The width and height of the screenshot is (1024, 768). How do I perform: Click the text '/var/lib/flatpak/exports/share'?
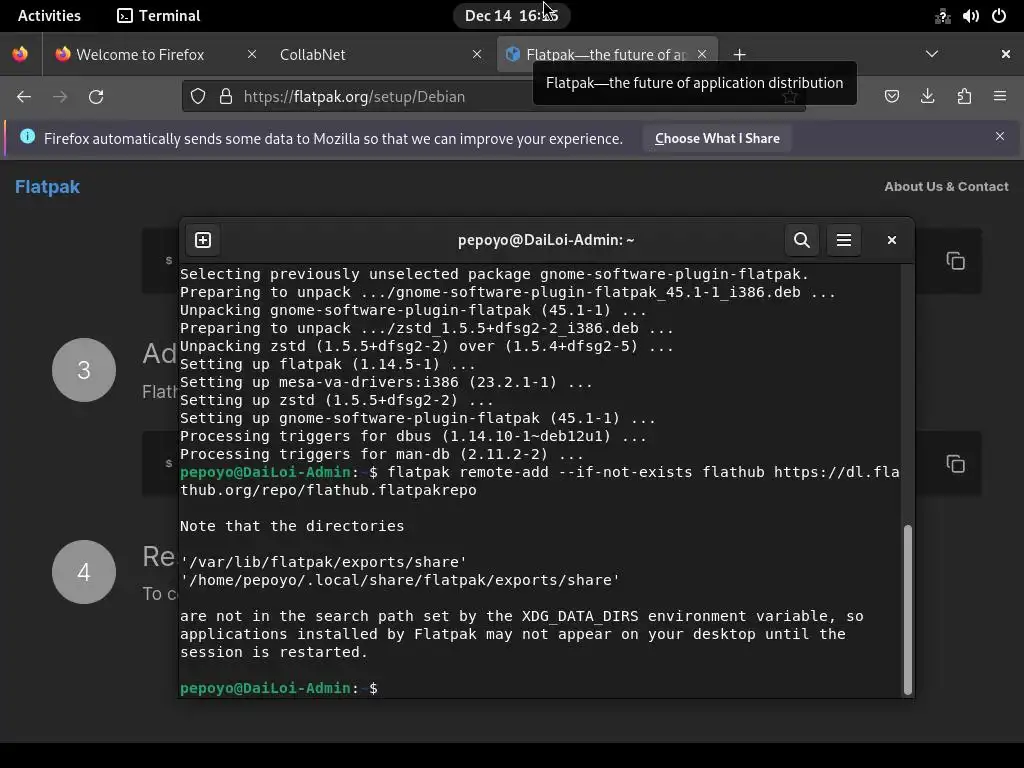pyautogui.click(x=323, y=562)
